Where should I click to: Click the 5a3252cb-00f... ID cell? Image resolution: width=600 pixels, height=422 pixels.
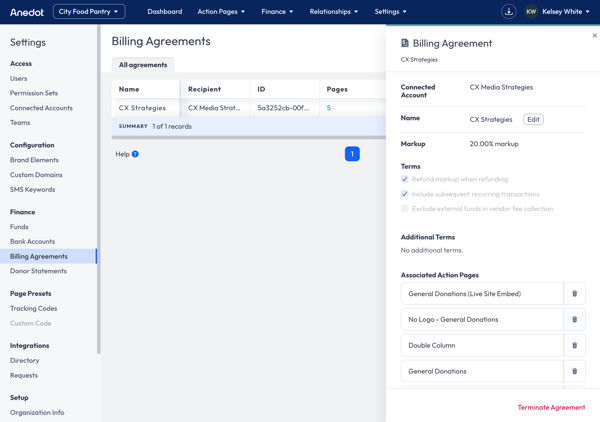[x=283, y=108]
